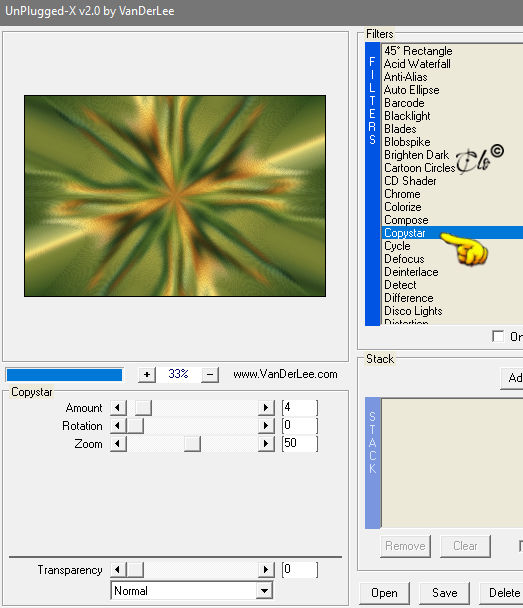
Task: Click the Copystar preview image
Action: click(x=175, y=196)
